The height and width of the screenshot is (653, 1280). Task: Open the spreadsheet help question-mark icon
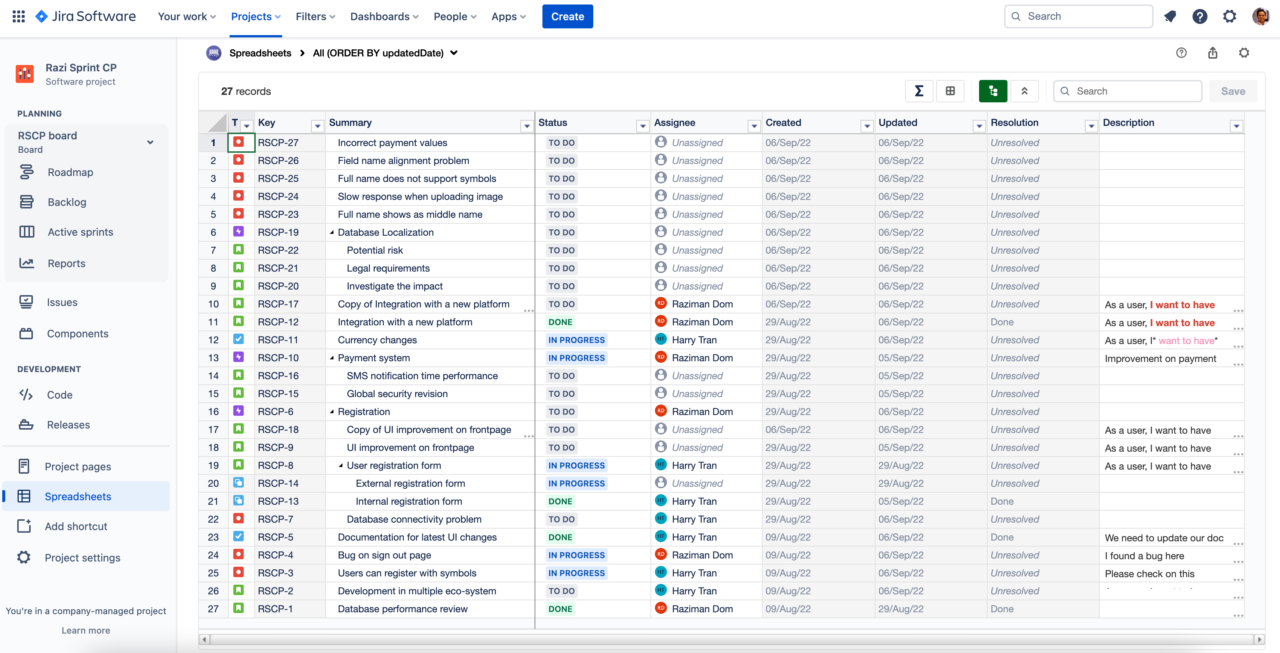(1181, 52)
